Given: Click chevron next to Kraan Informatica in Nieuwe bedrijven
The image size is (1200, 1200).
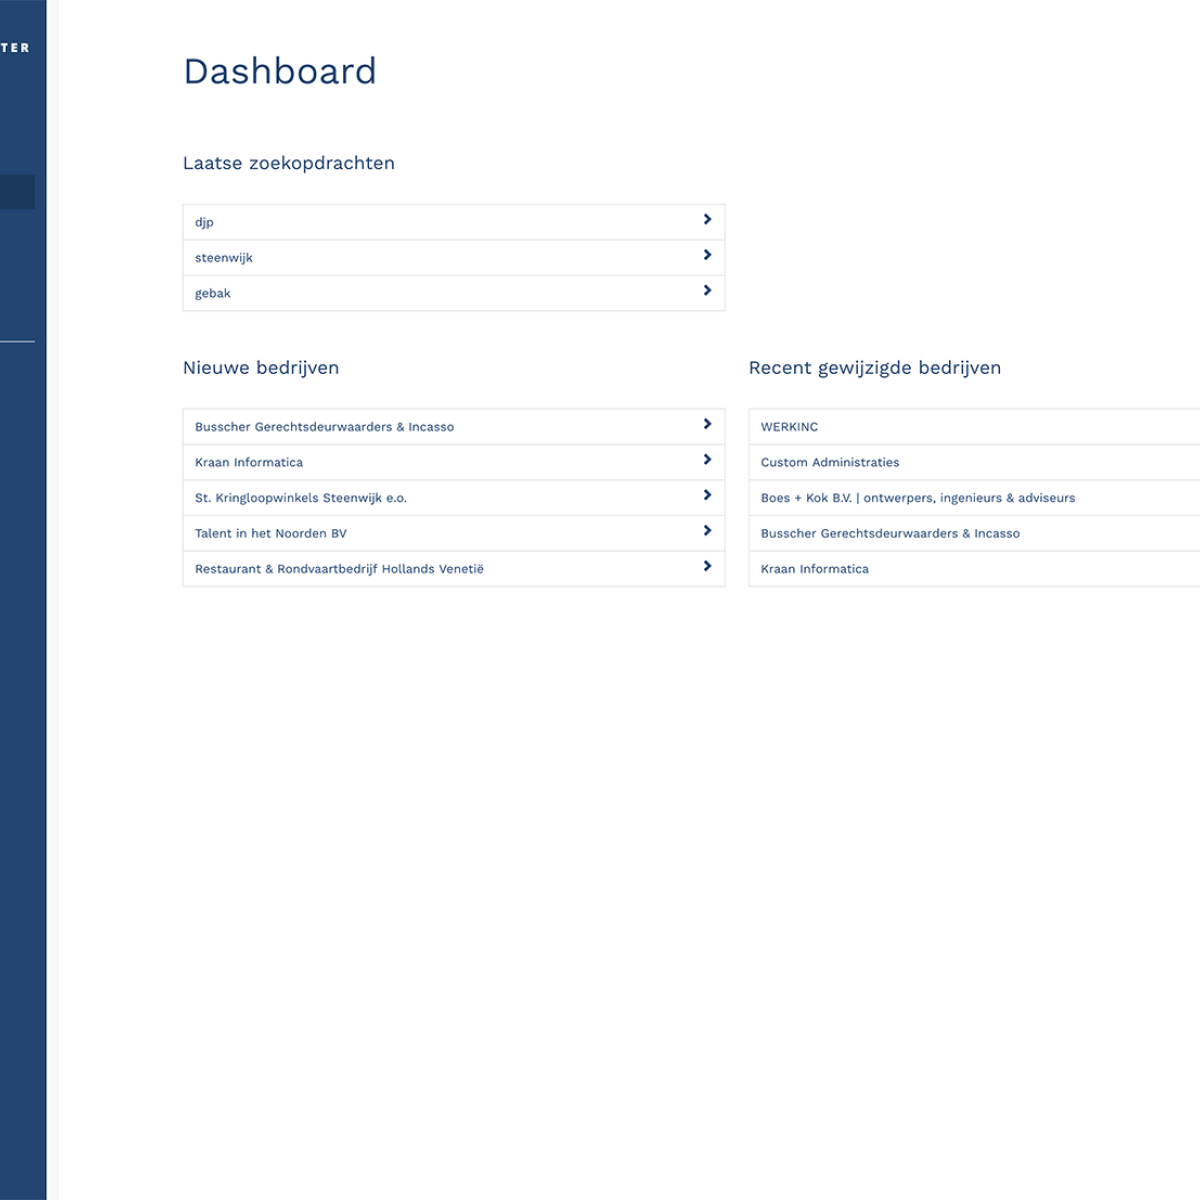Looking at the screenshot, I should pos(707,460).
